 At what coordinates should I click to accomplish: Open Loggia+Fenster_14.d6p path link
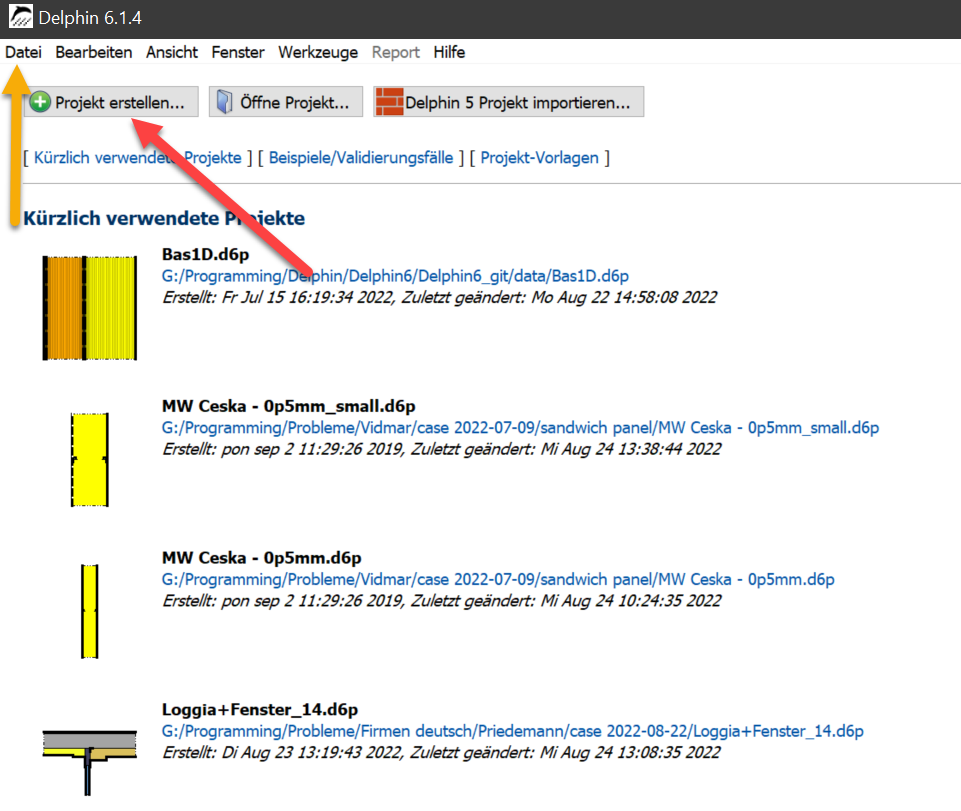click(x=512, y=731)
